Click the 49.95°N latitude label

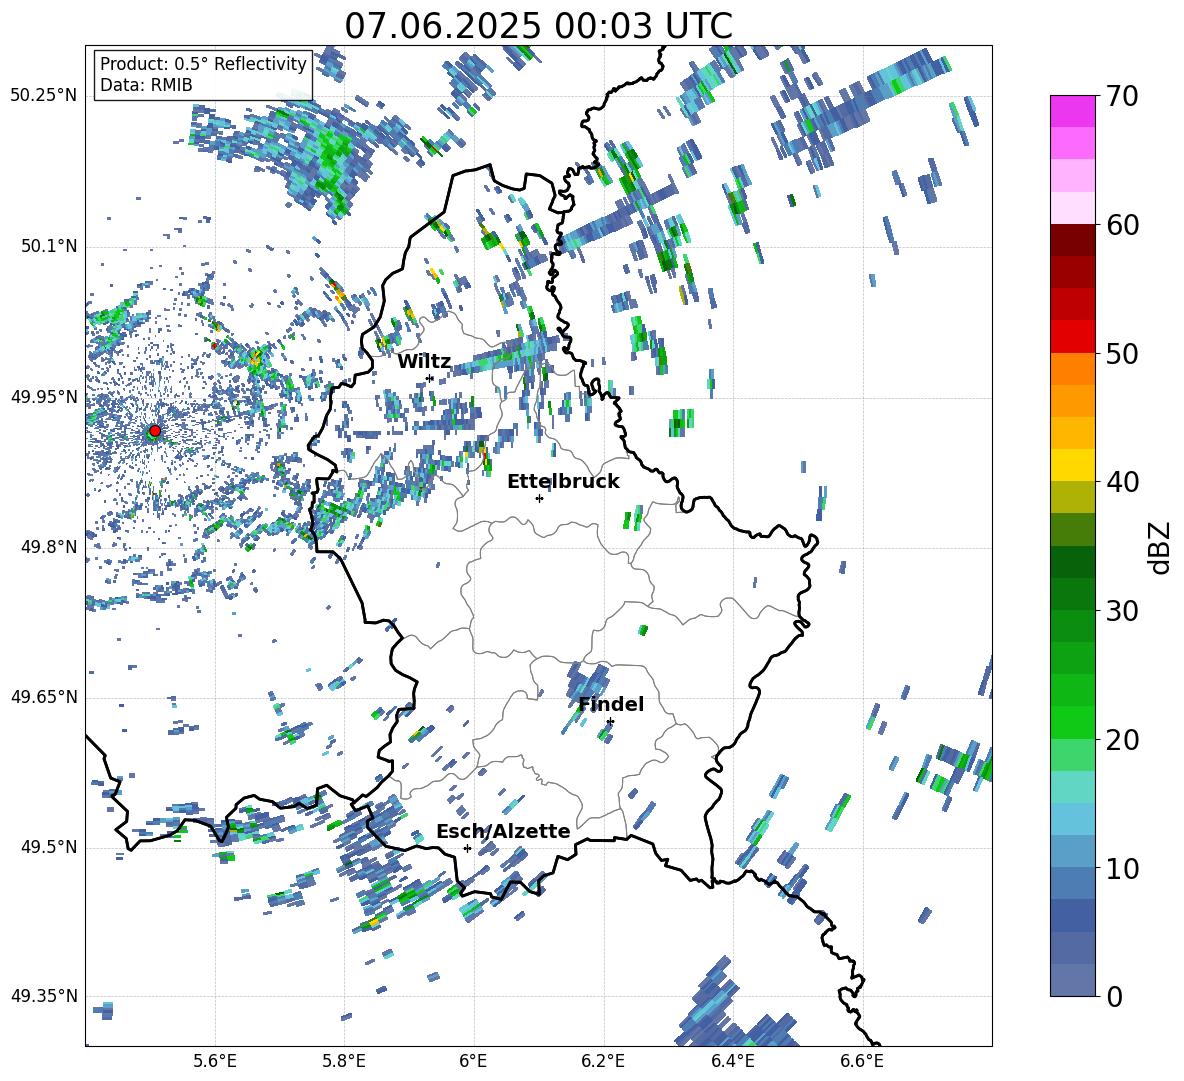(x=44, y=397)
